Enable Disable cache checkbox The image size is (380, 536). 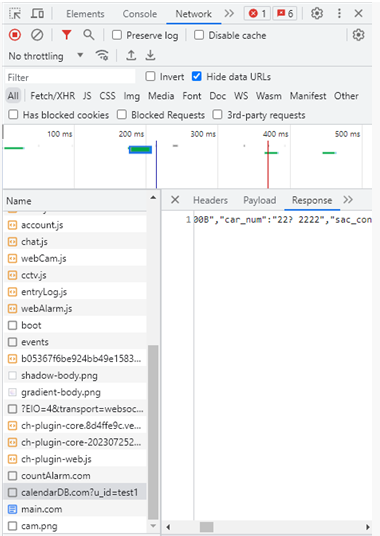click(x=199, y=35)
